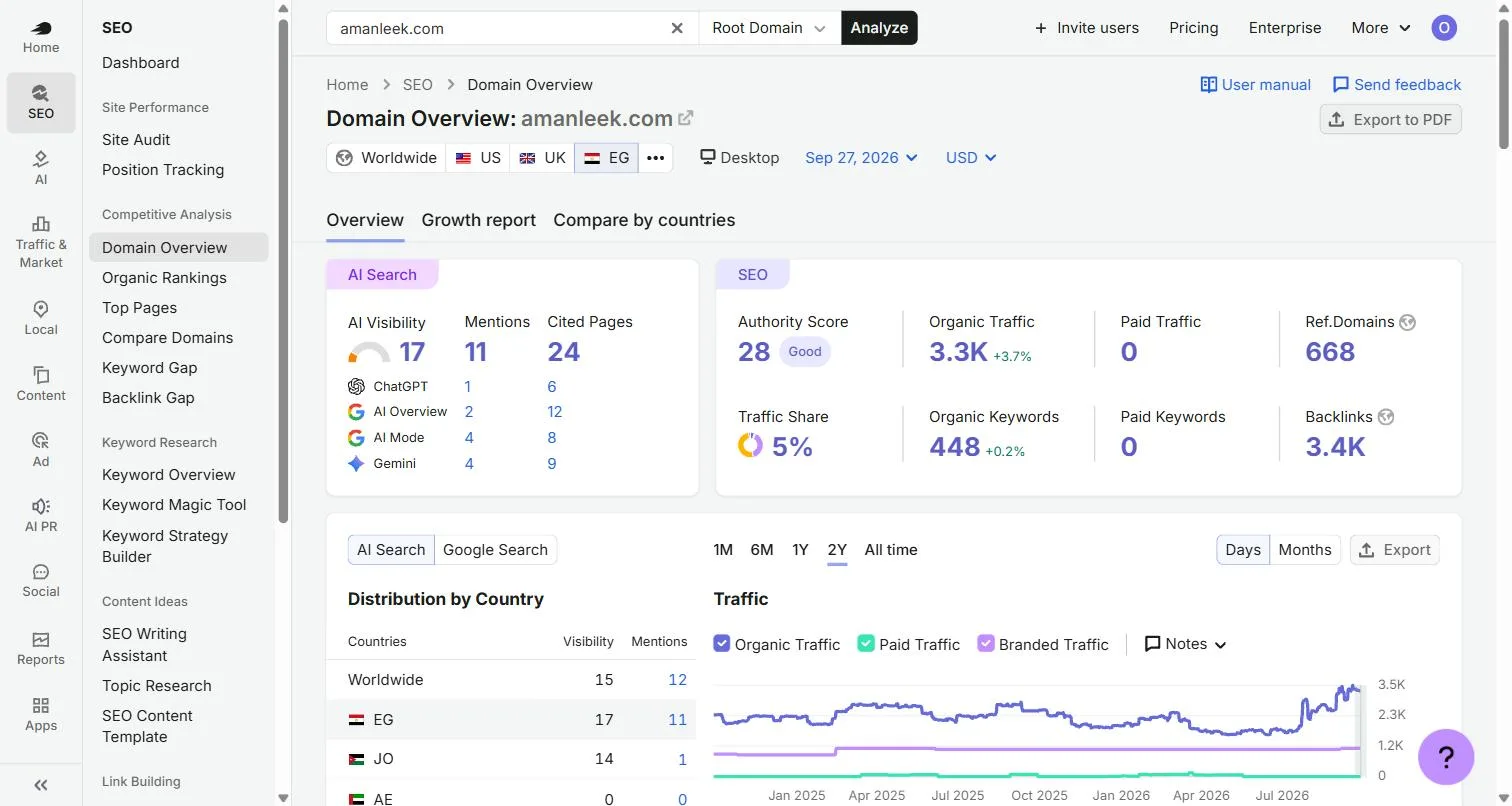Select the EG row in country distribution

pos(511,719)
